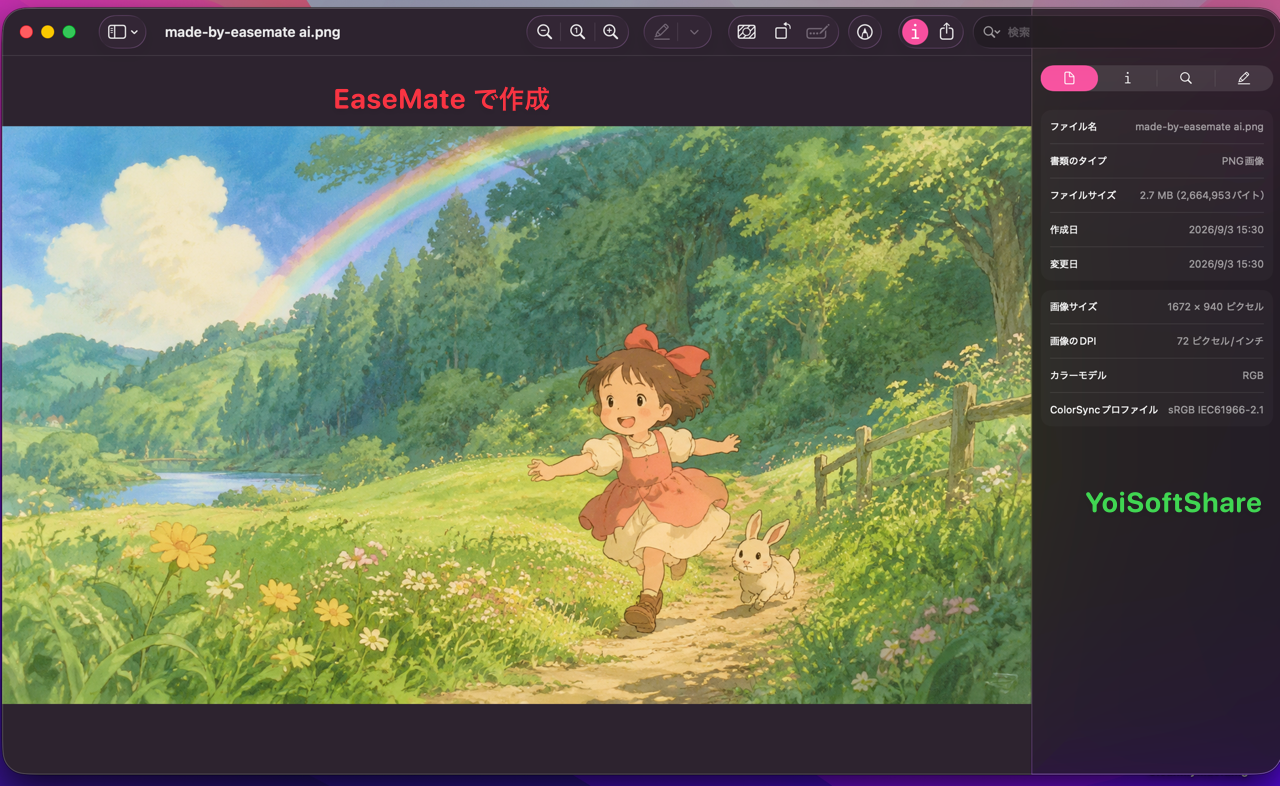Show the Markup toolbar
The height and width of the screenshot is (786, 1280).
coord(865,32)
